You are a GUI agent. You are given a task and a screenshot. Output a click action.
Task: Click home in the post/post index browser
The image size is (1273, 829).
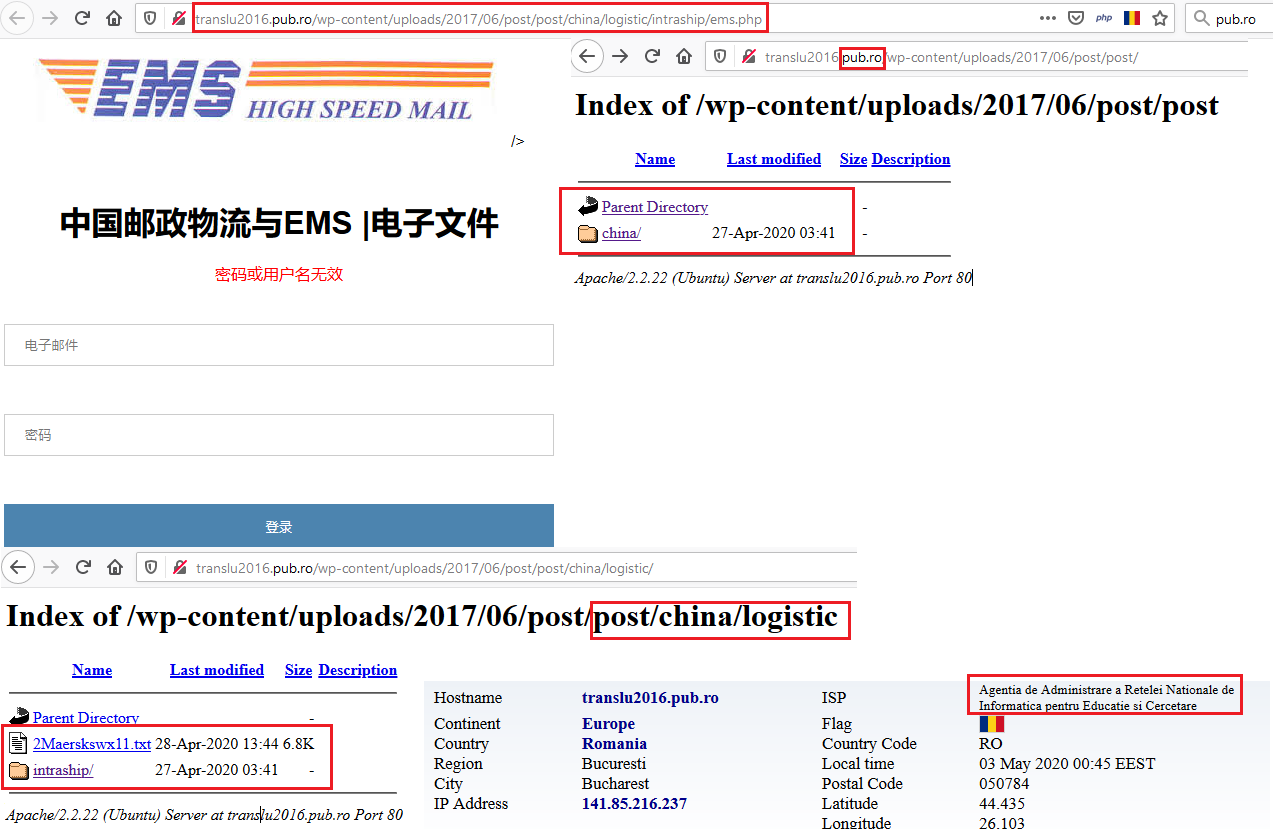(684, 57)
